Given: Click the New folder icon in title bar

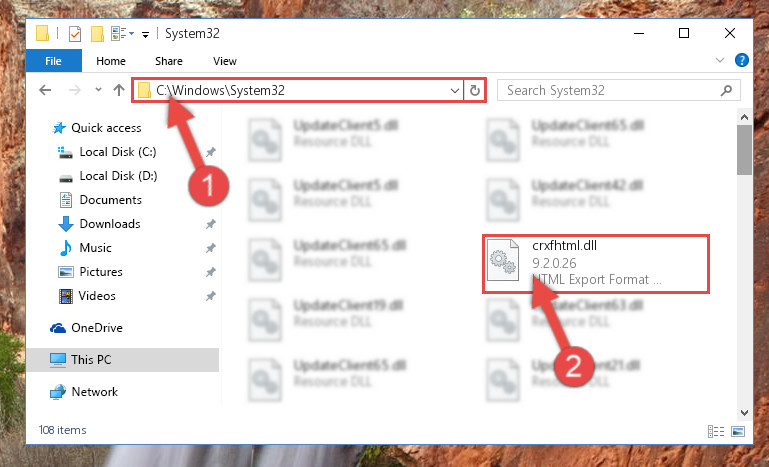Looking at the screenshot, I should click(x=97, y=34).
